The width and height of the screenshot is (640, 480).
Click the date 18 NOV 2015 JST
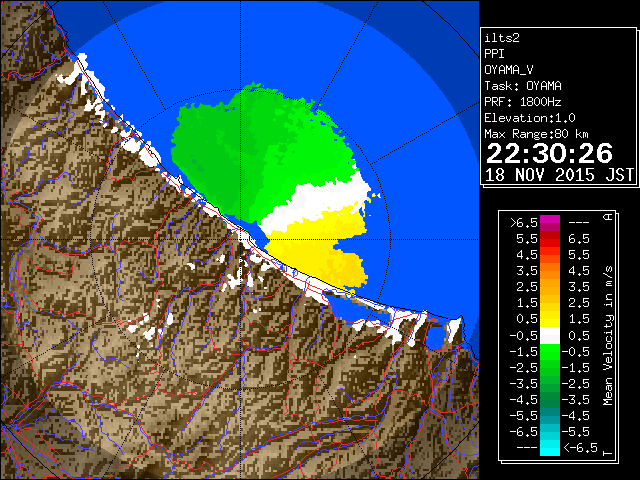pyautogui.click(x=559, y=175)
